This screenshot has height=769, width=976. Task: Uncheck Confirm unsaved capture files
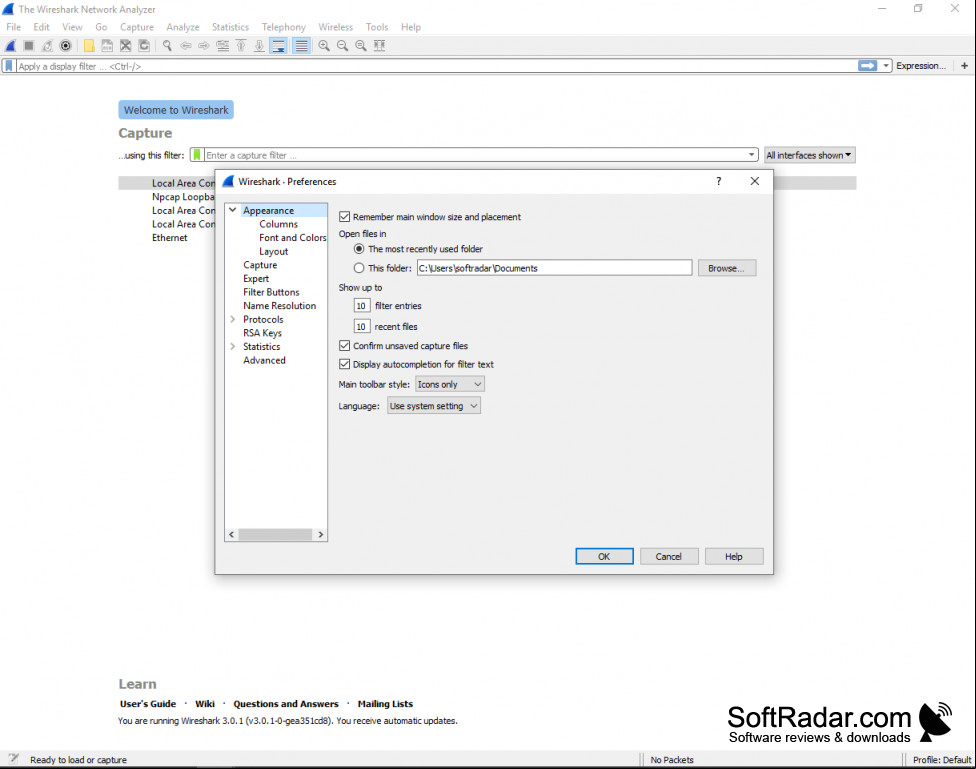click(x=344, y=346)
